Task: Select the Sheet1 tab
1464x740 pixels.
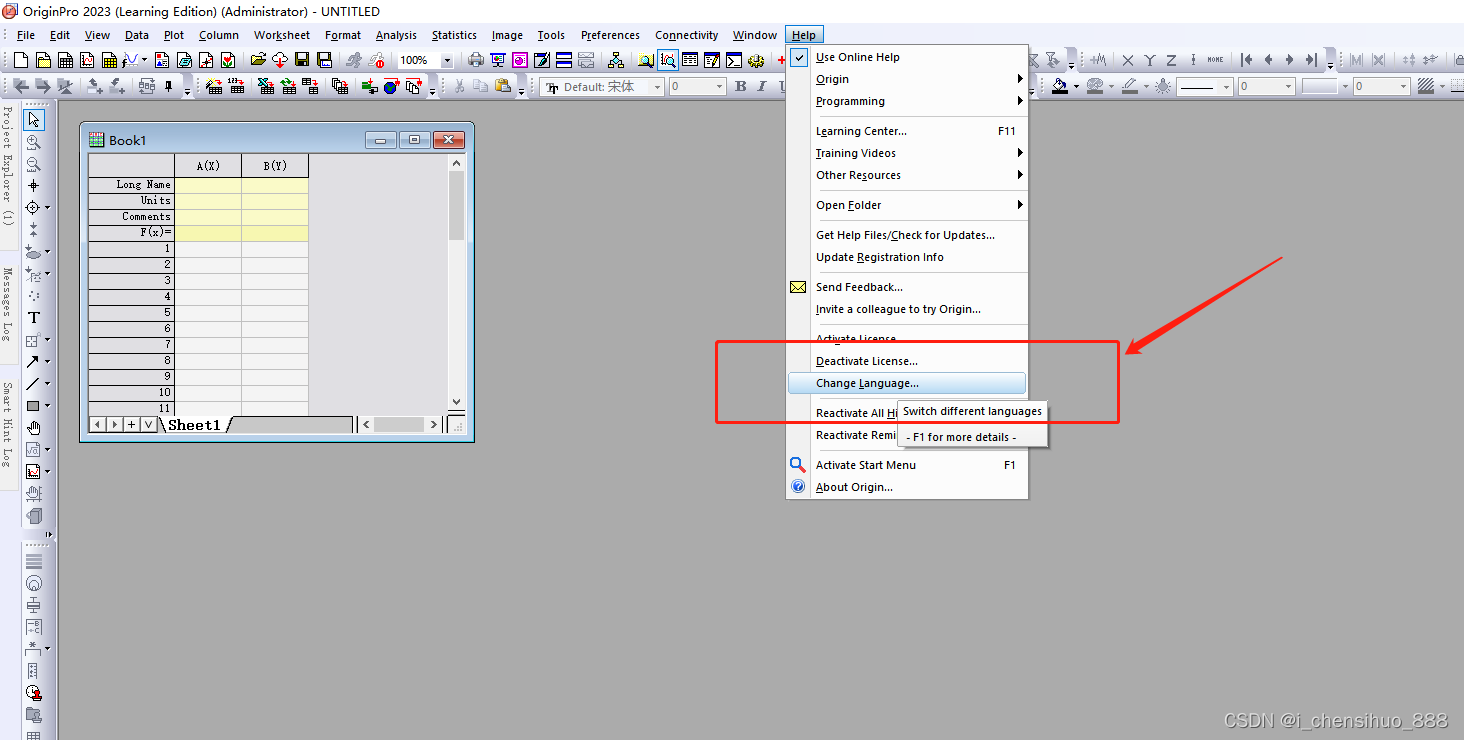Action: pyautogui.click(x=194, y=425)
